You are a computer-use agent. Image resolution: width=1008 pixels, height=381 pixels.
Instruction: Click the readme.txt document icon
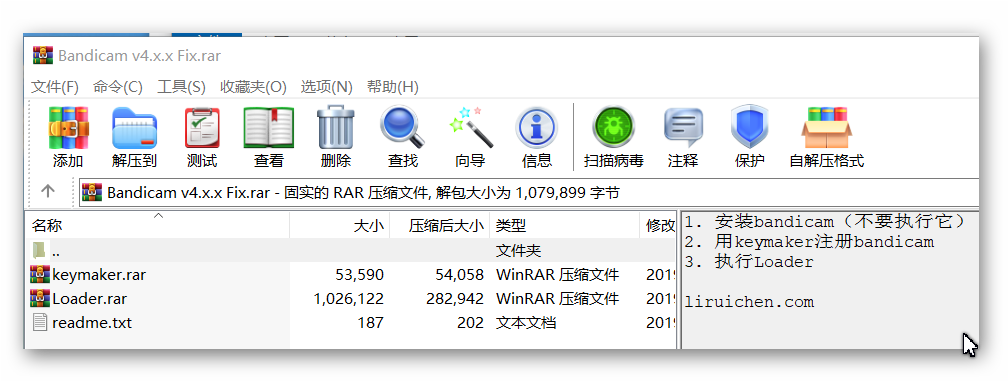tap(40, 322)
